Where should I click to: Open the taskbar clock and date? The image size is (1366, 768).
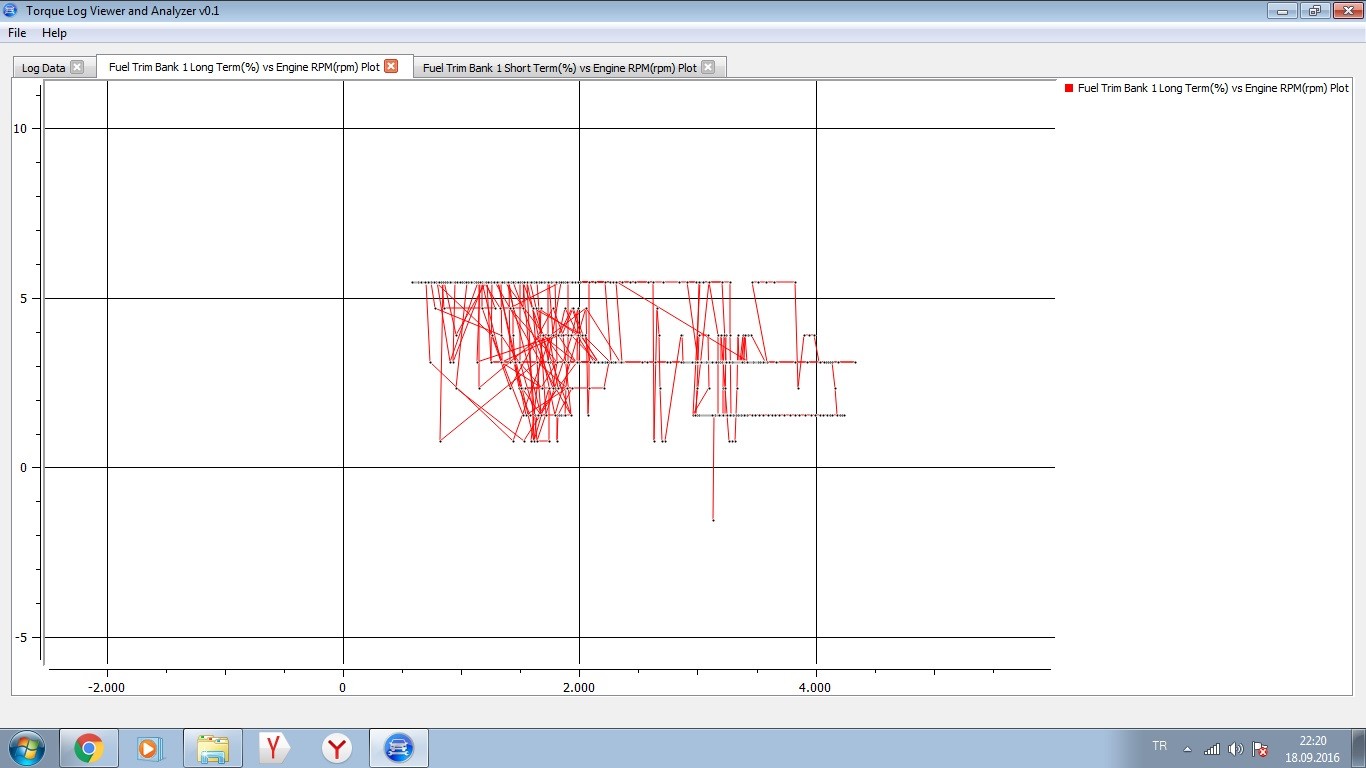coord(1312,748)
